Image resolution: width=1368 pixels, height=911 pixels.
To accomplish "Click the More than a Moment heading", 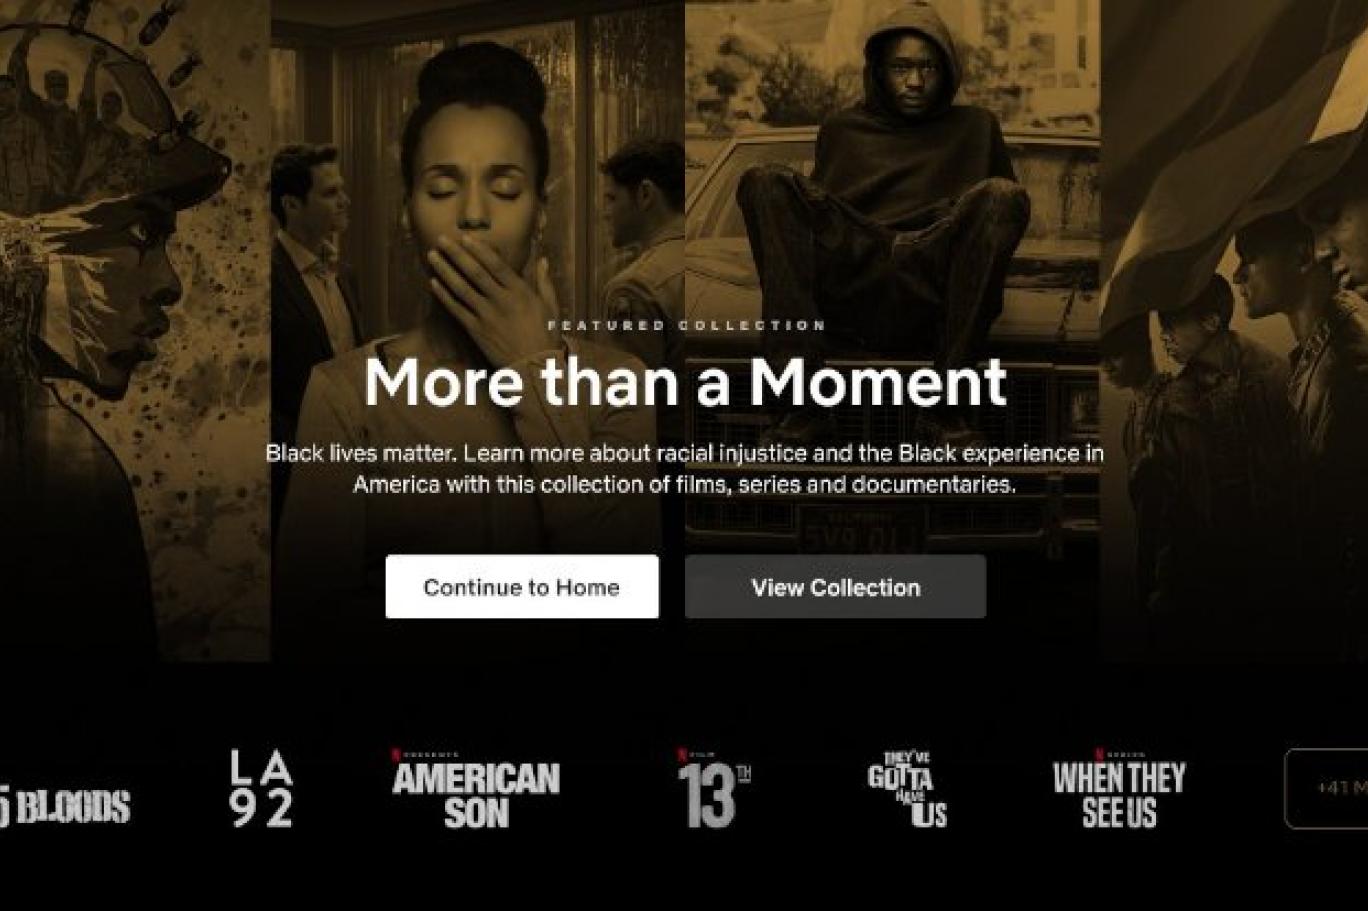I will click(x=685, y=382).
